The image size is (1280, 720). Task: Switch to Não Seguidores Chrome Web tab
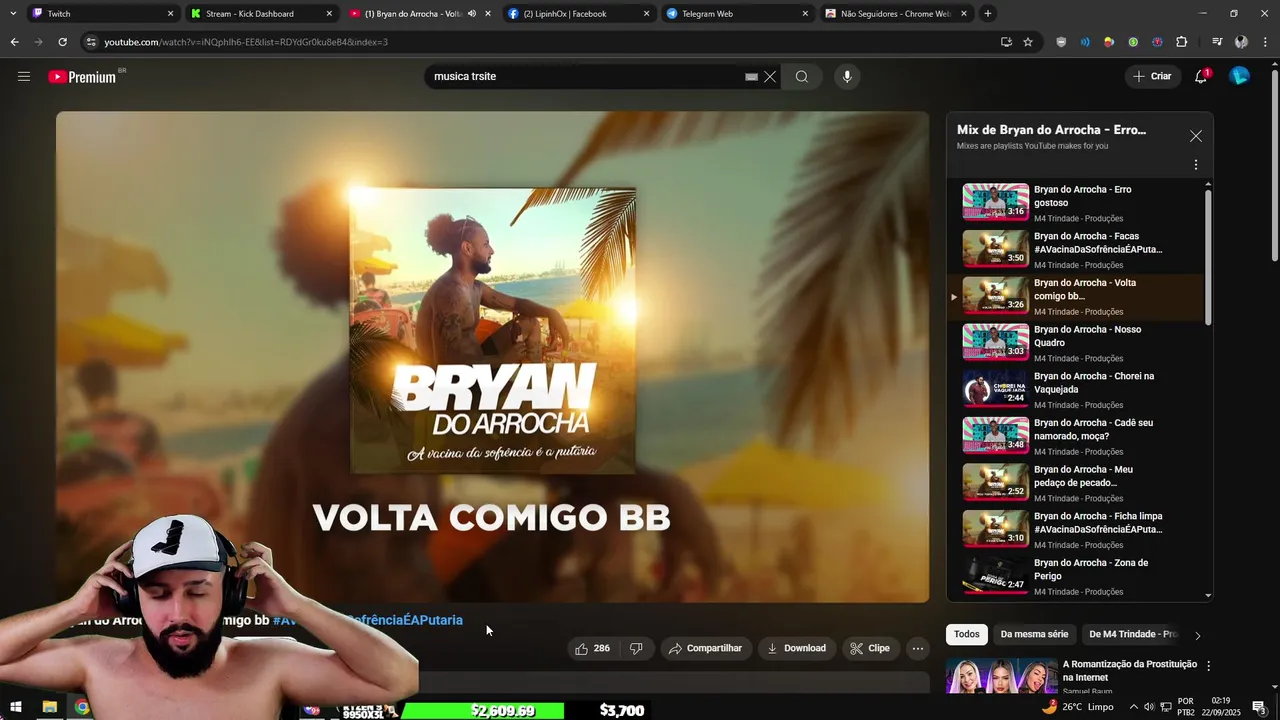896,14
